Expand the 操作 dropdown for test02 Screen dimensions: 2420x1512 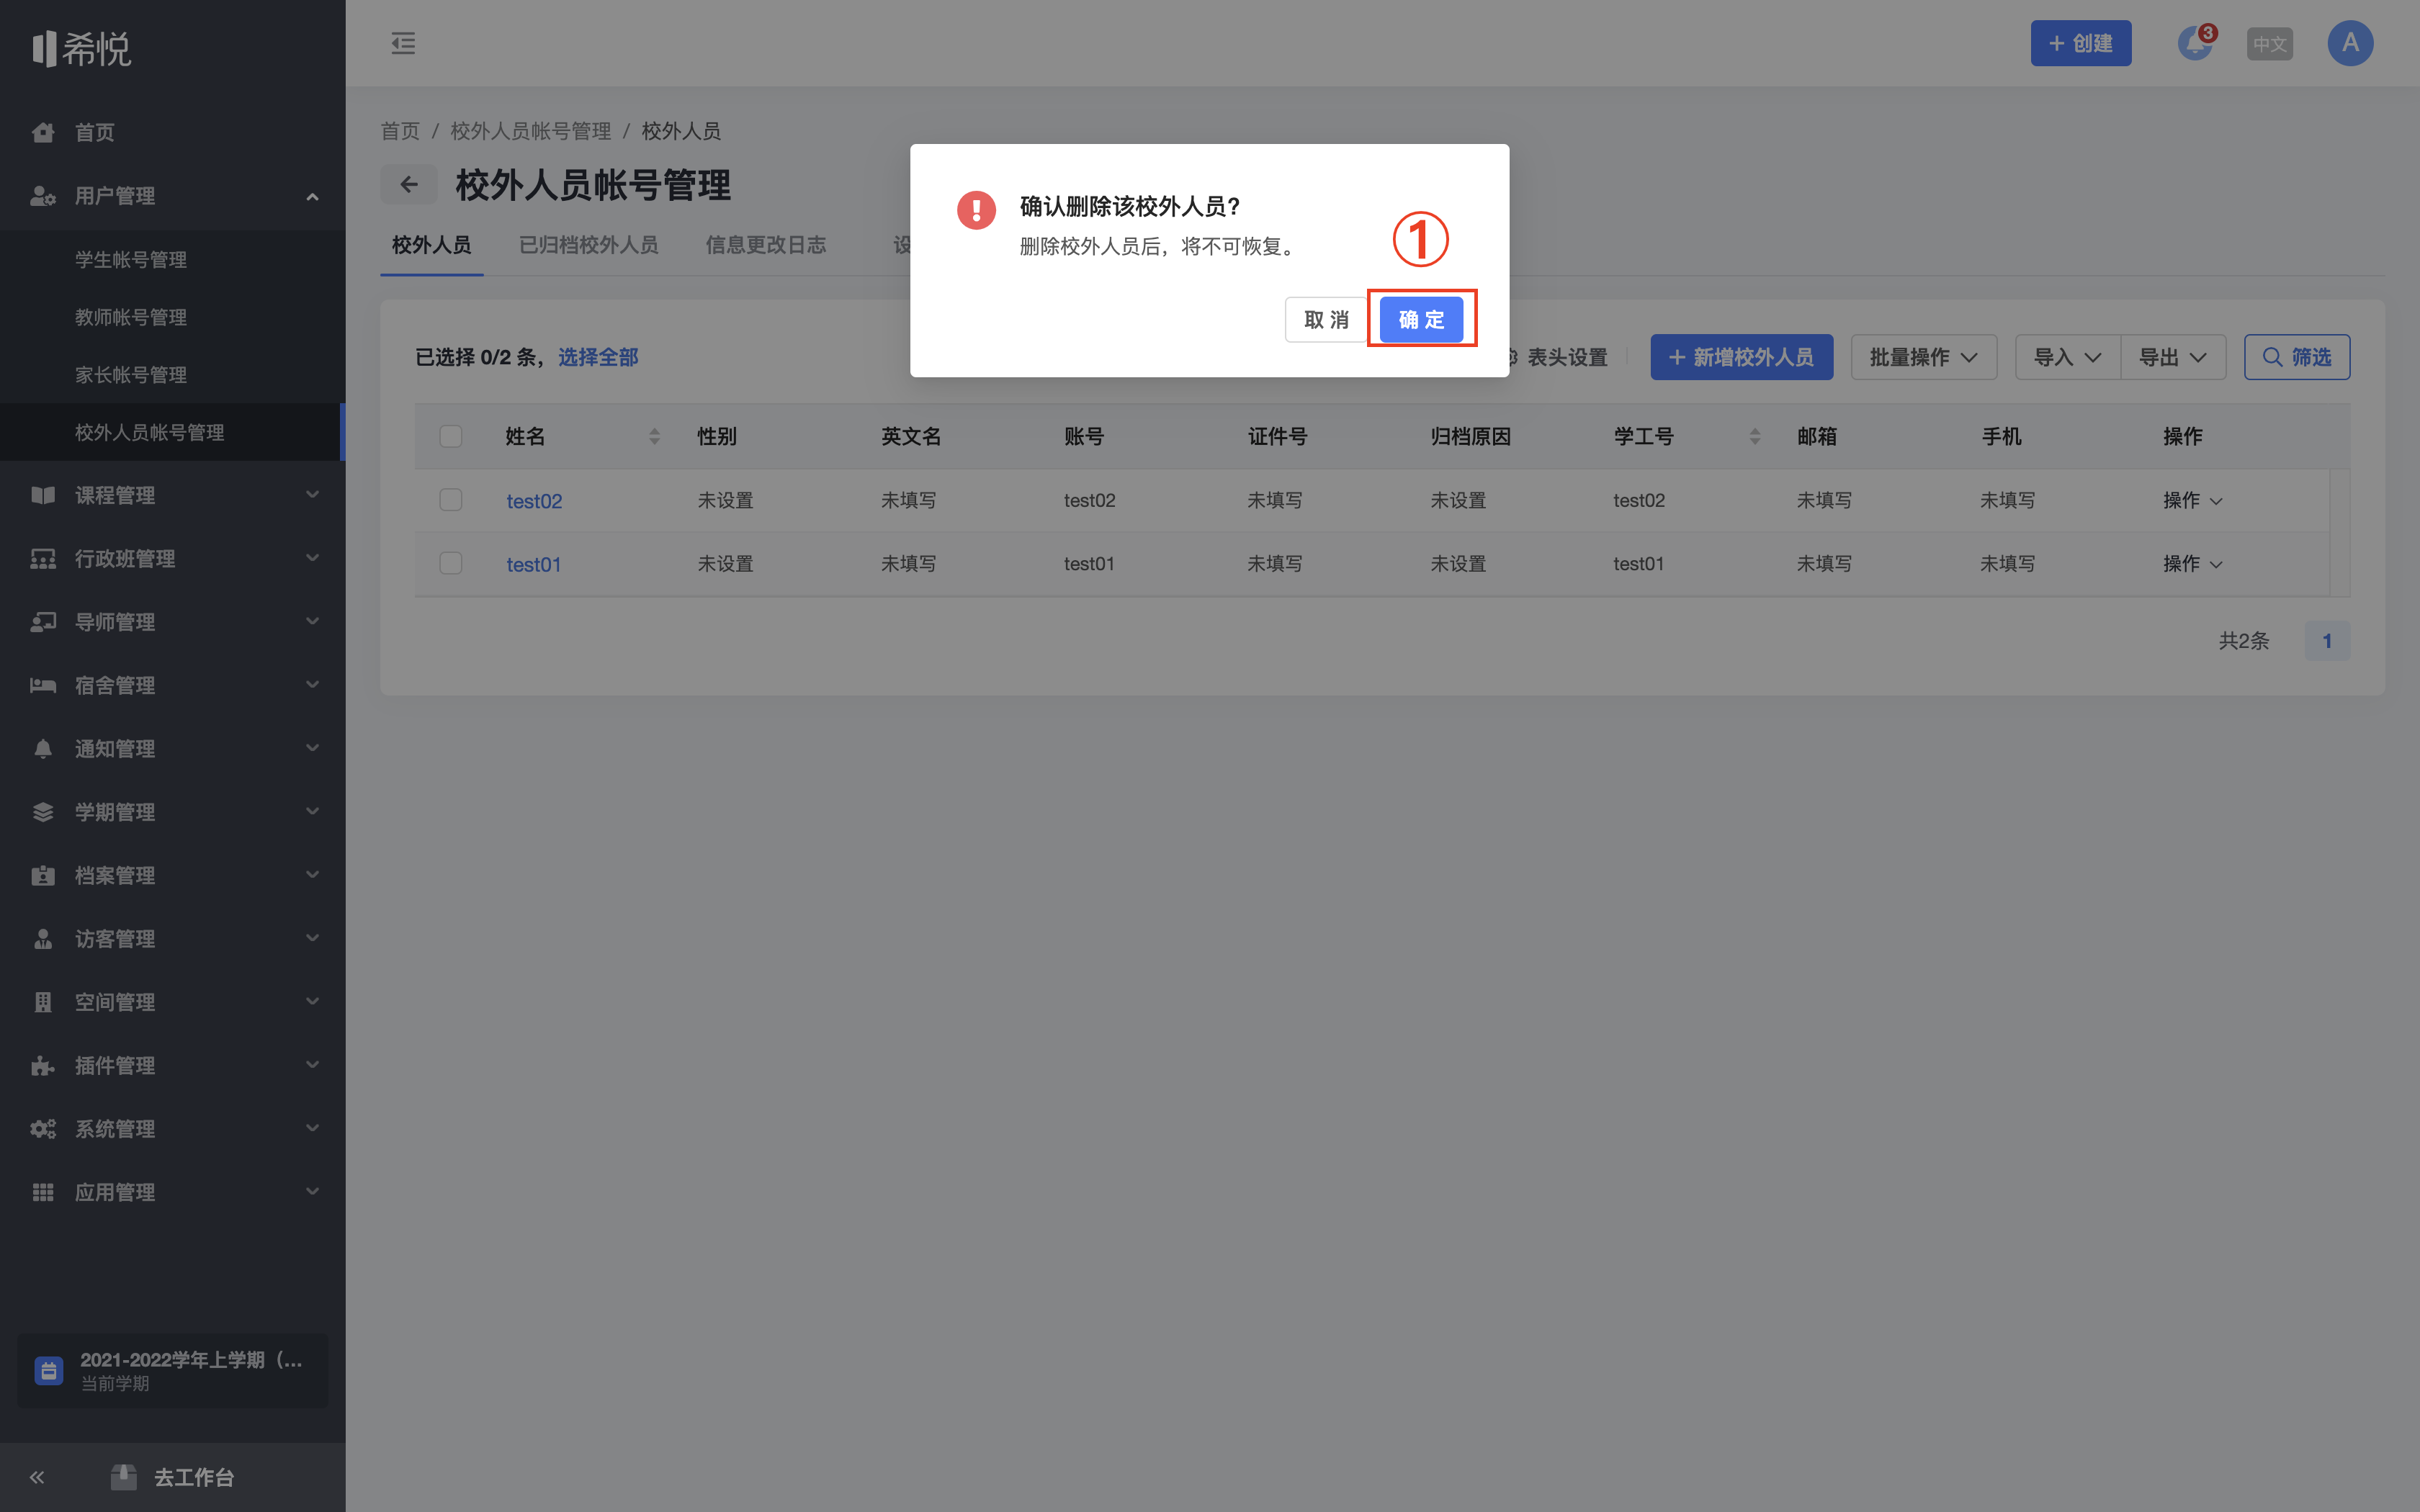pyautogui.click(x=2192, y=500)
